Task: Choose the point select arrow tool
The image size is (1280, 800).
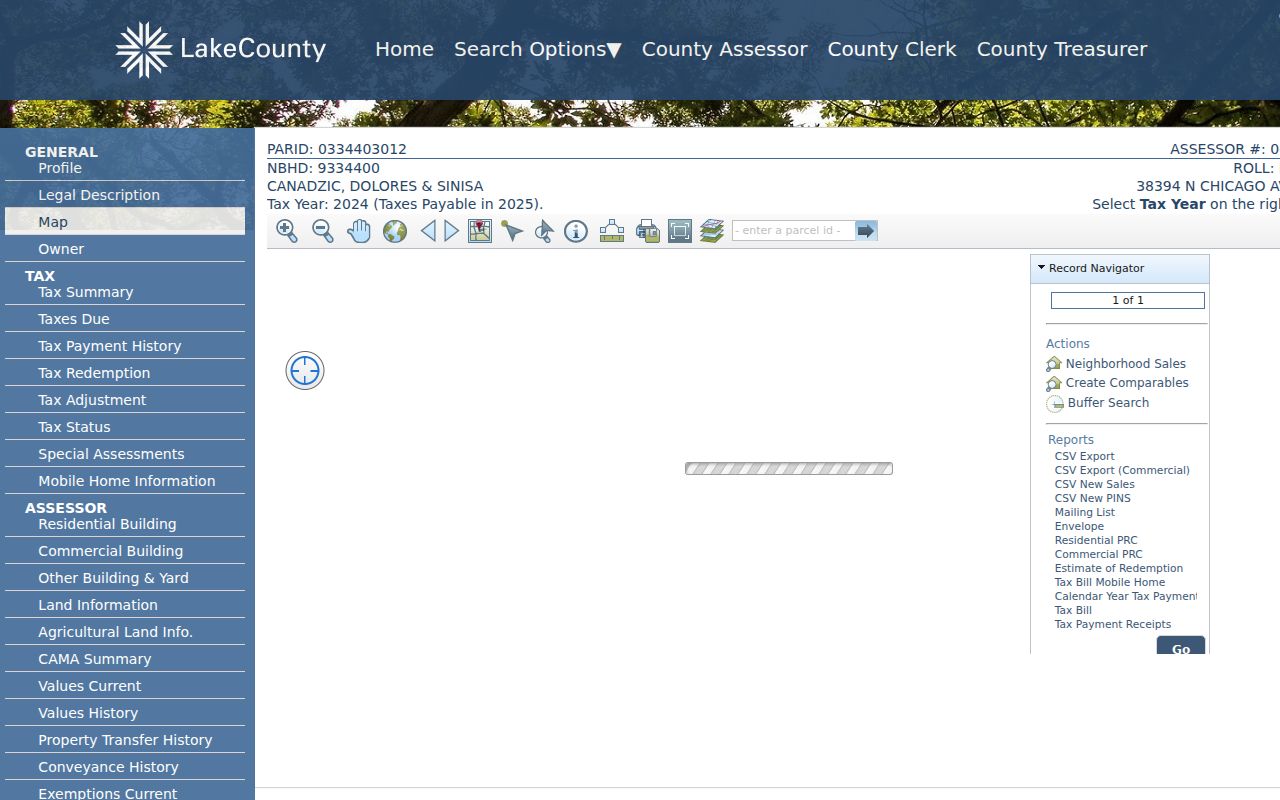Action: tap(512, 231)
